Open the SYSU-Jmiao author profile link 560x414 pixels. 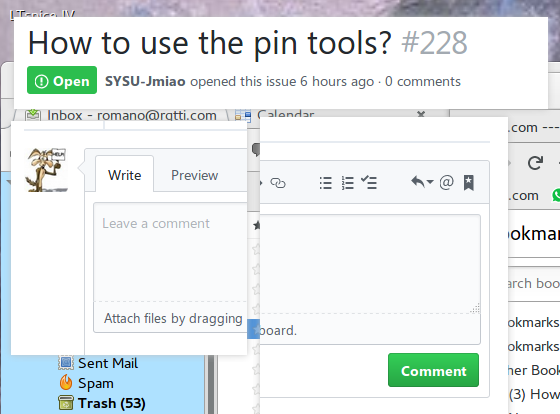[x=145, y=81]
